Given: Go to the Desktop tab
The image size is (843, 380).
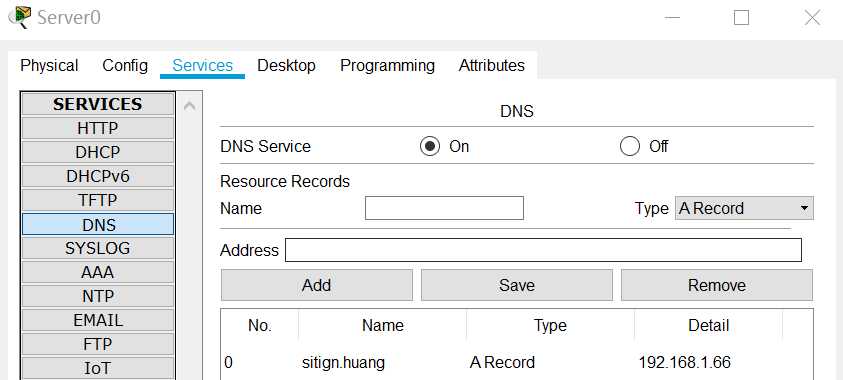Looking at the screenshot, I should (x=286, y=66).
